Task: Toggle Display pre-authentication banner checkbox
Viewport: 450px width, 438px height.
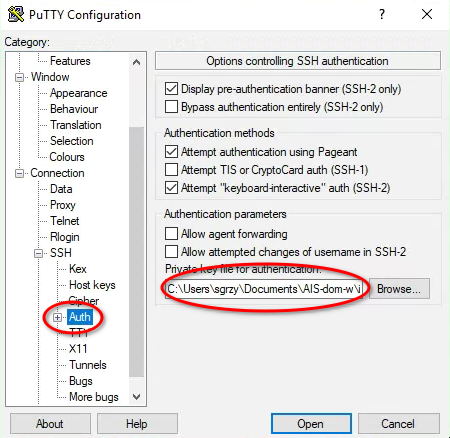Action: 171,89
